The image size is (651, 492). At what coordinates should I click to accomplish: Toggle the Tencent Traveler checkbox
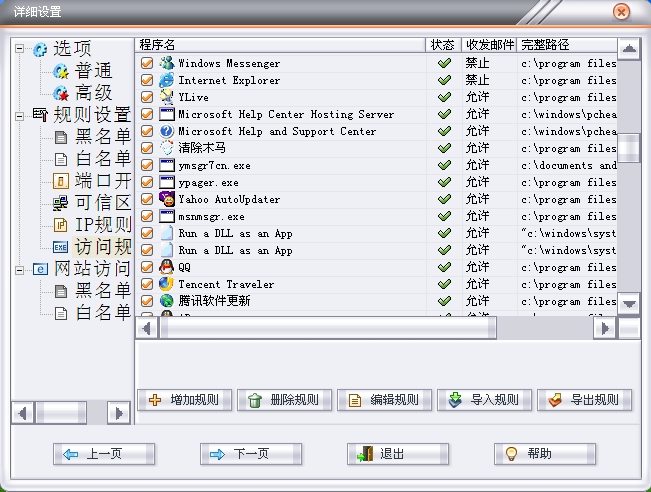click(147, 284)
